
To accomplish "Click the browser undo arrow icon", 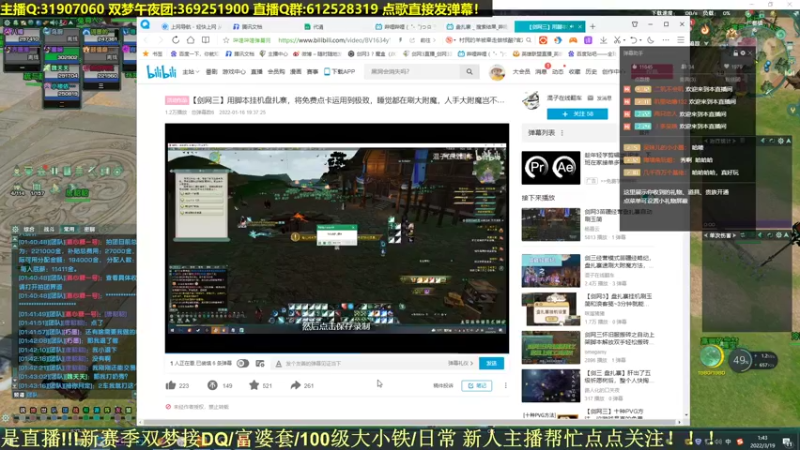I will [633, 40].
